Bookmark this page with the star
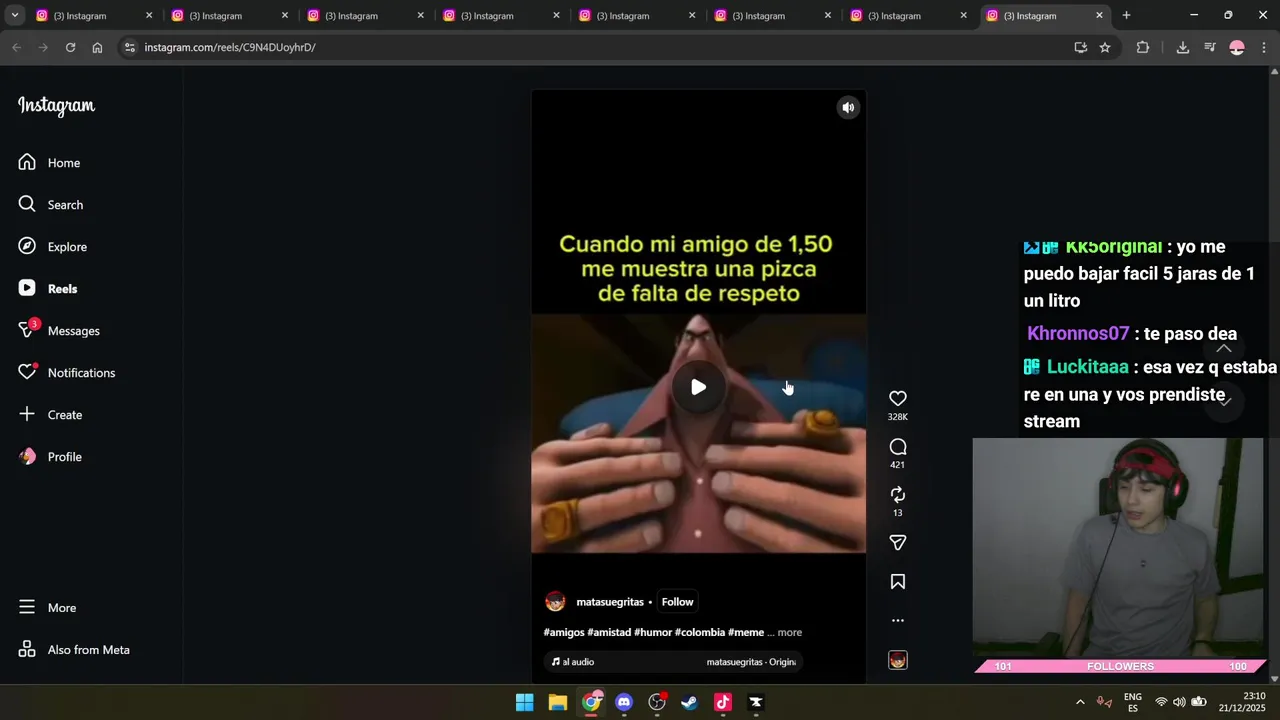Screen dimensions: 1280x720 [1105, 47]
